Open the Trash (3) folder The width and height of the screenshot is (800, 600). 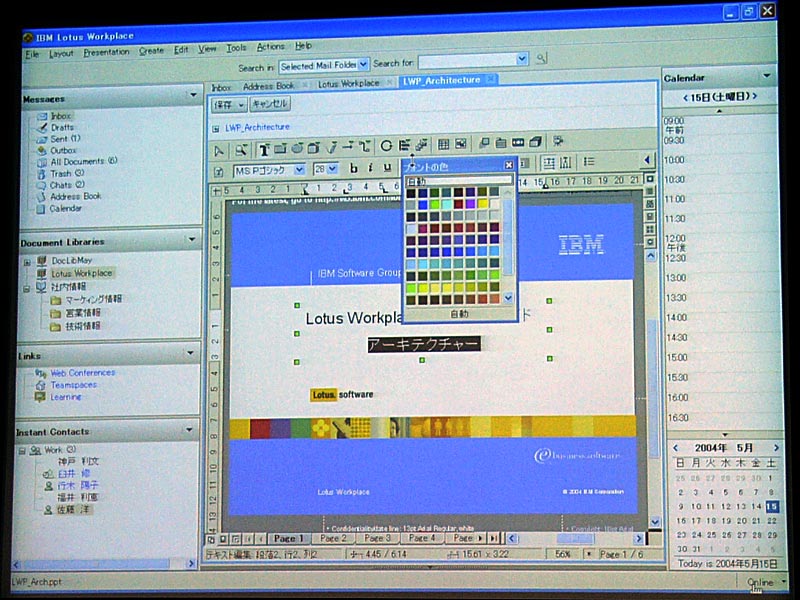[67, 173]
